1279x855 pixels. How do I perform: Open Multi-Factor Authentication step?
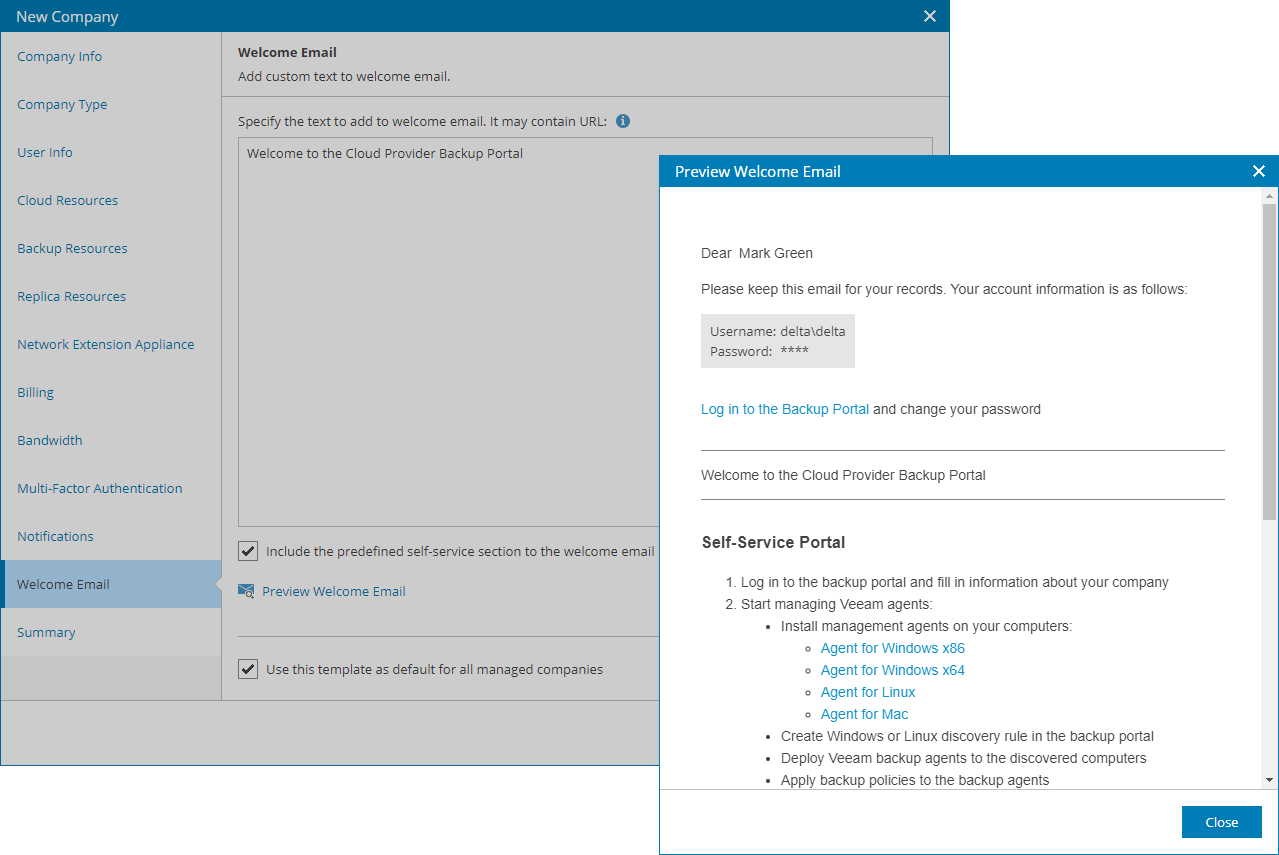(111, 488)
